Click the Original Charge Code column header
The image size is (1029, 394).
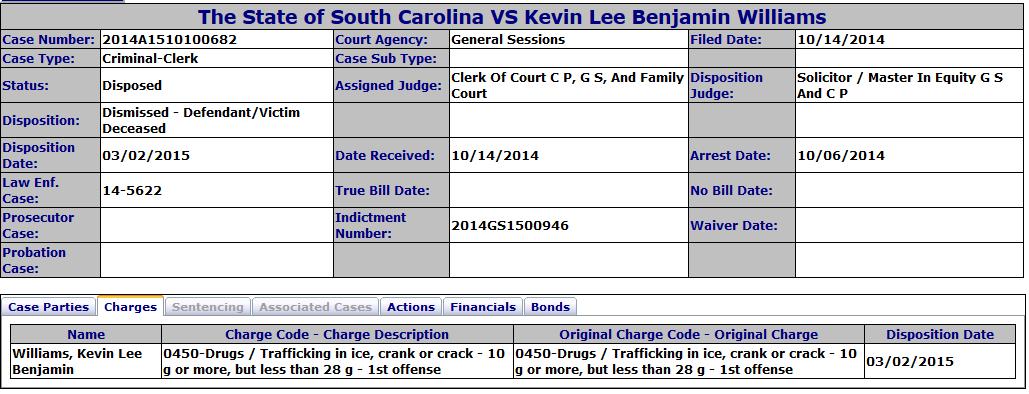(688, 334)
